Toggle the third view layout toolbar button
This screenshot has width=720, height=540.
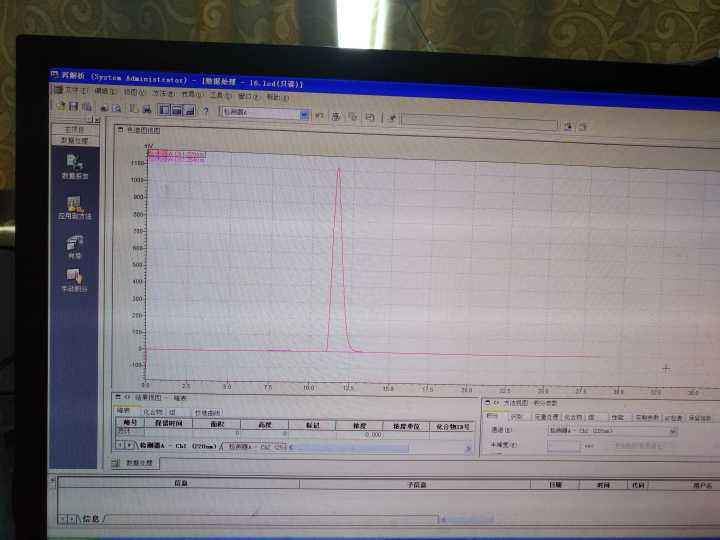[x=189, y=110]
